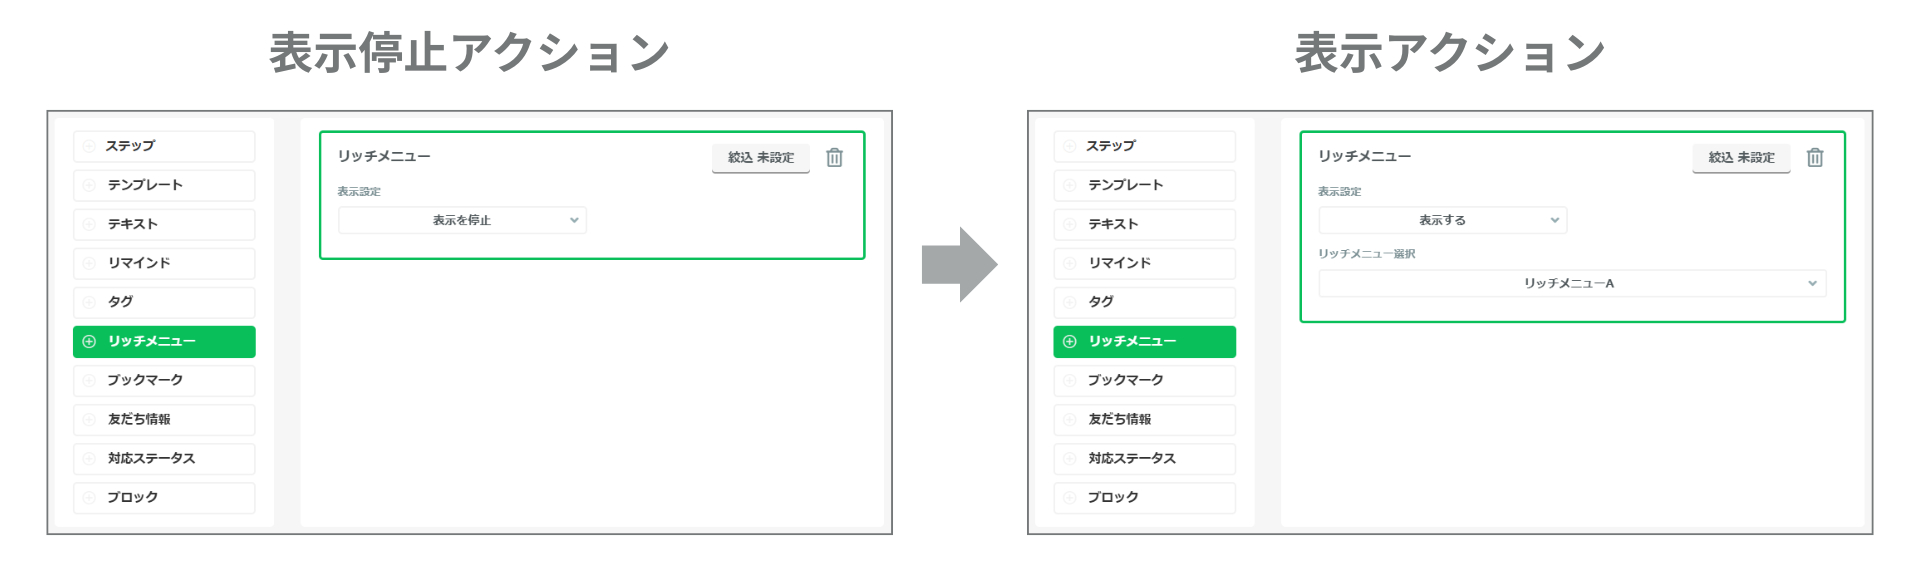This screenshot has height=574, width=1920.
Task: Click plus icon beside left テンプレート item
Action: (x=89, y=185)
